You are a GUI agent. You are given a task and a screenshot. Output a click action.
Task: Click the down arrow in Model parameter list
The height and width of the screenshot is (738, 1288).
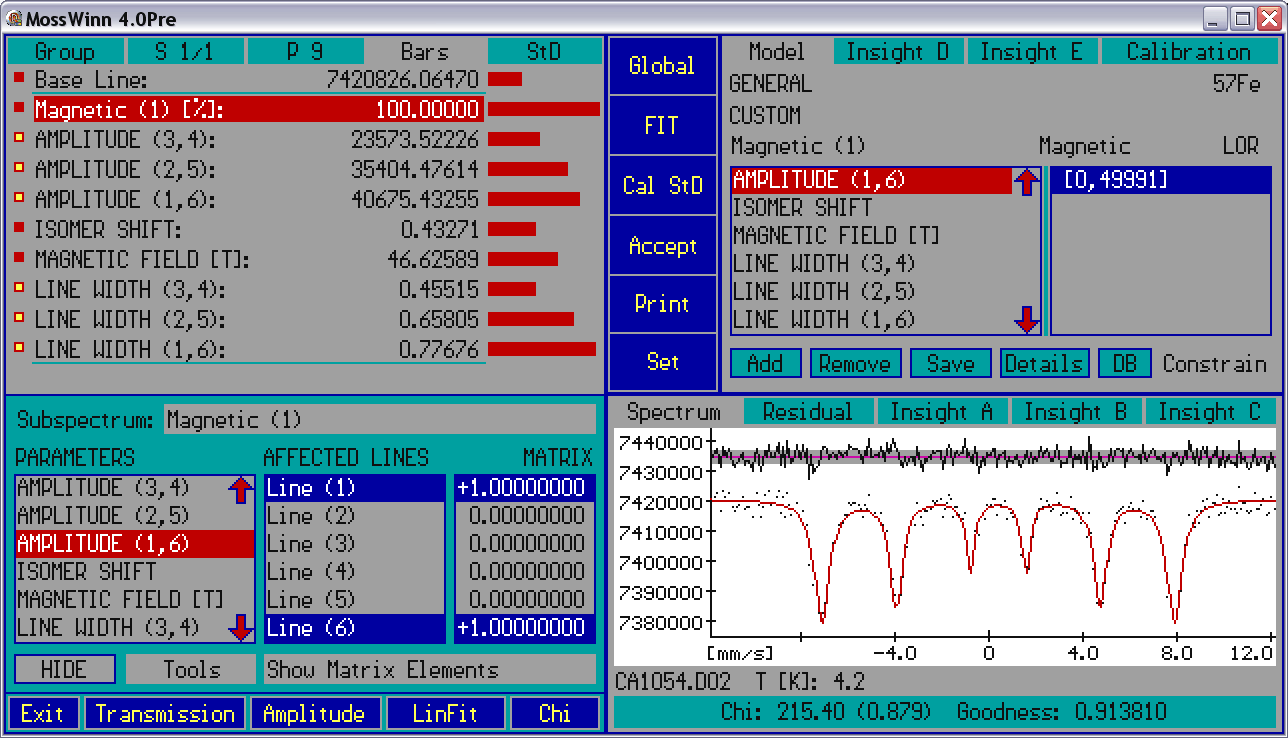1027,319
